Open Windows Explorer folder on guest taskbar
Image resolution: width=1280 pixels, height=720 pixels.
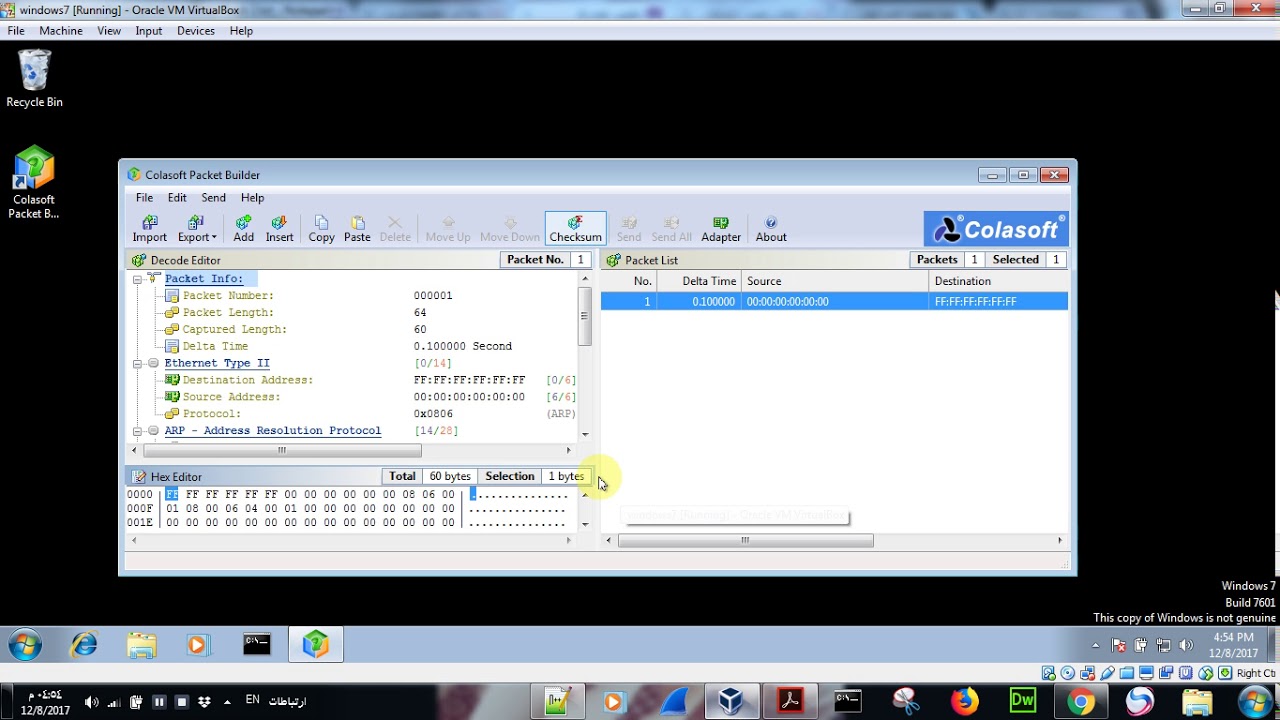(x=141, y=645)
